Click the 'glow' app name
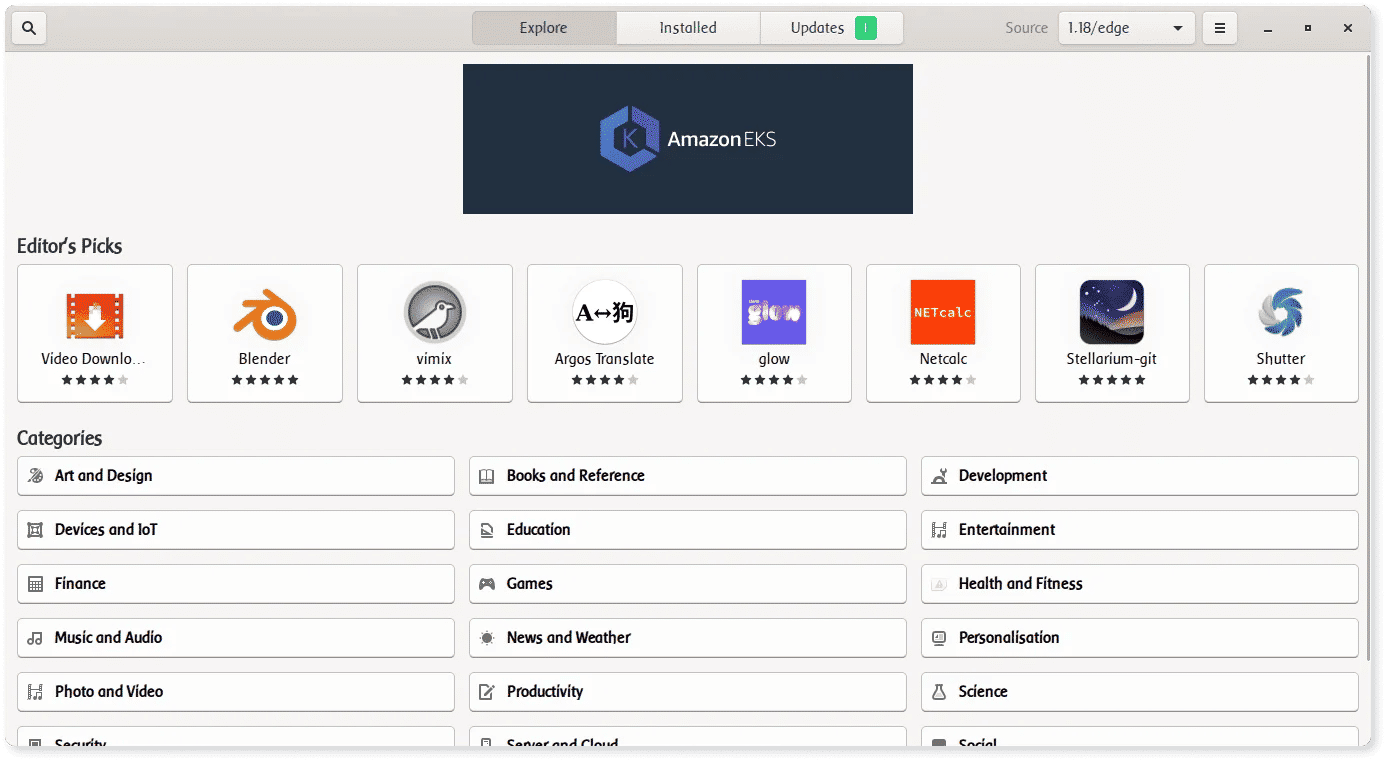 [x=774, y=359]
